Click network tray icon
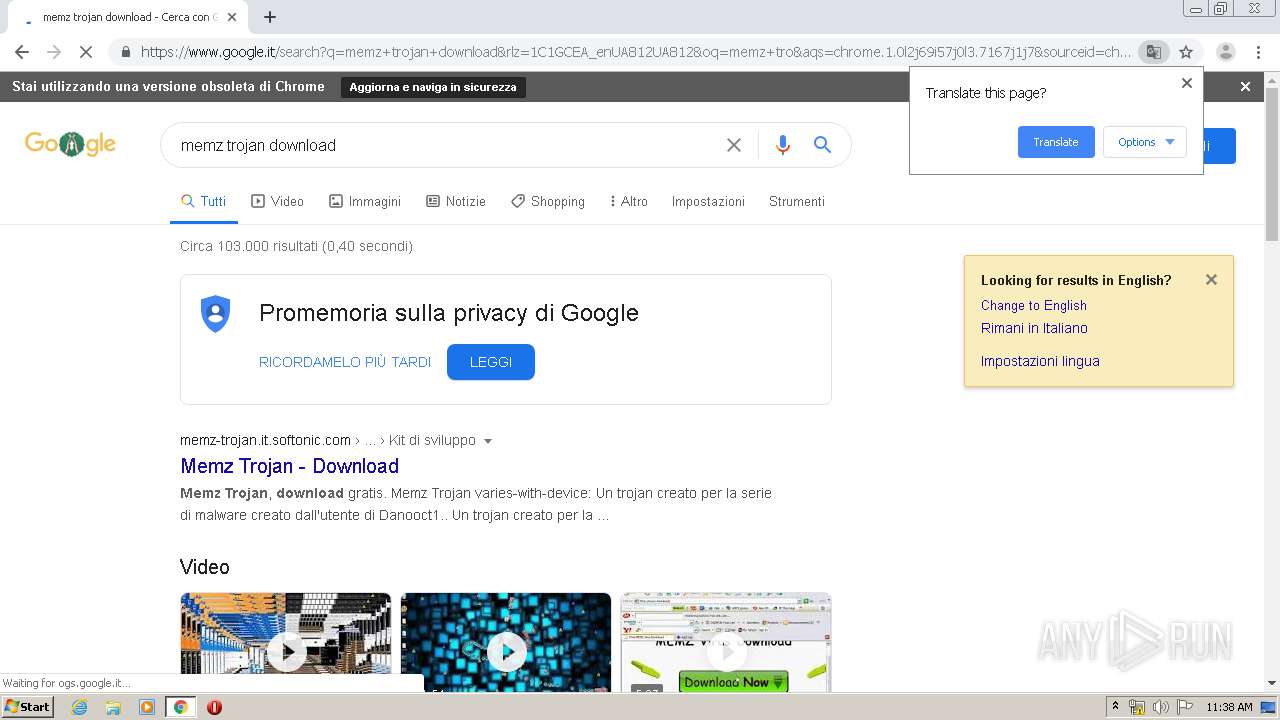 coord(1137,707)
